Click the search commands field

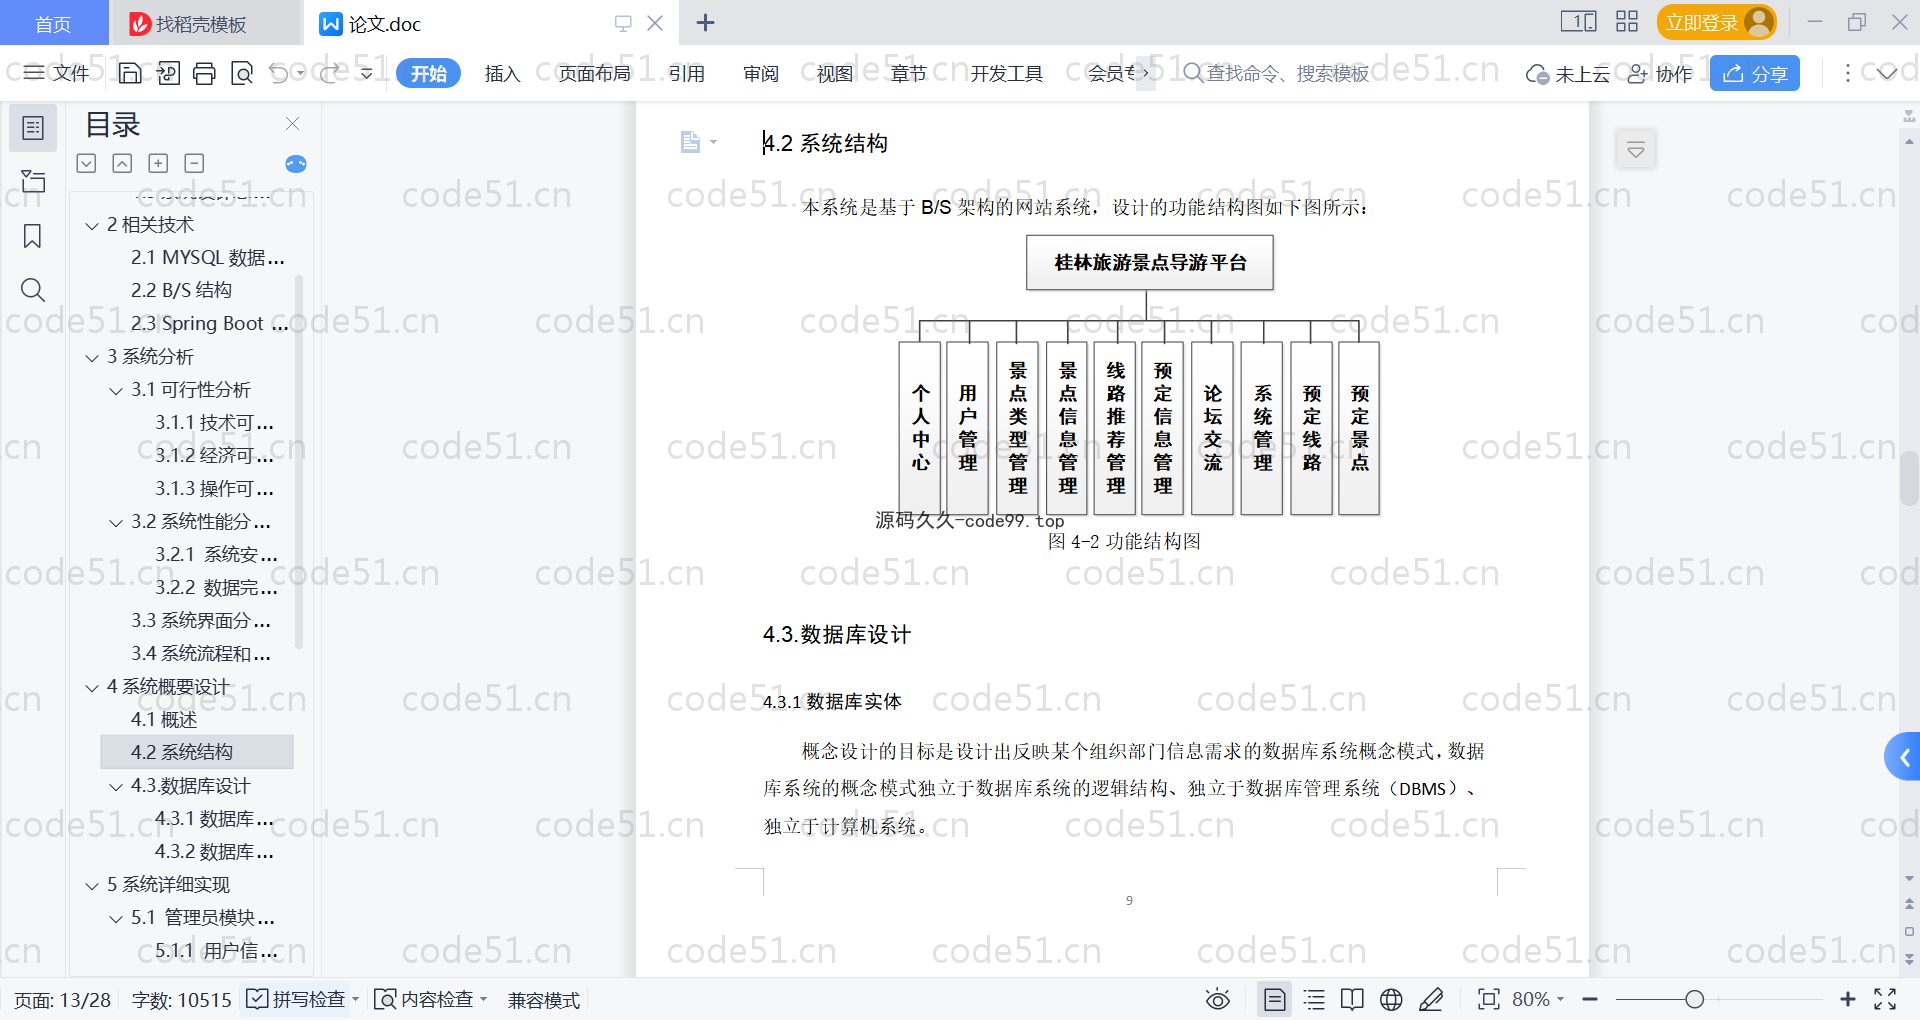1276,73
